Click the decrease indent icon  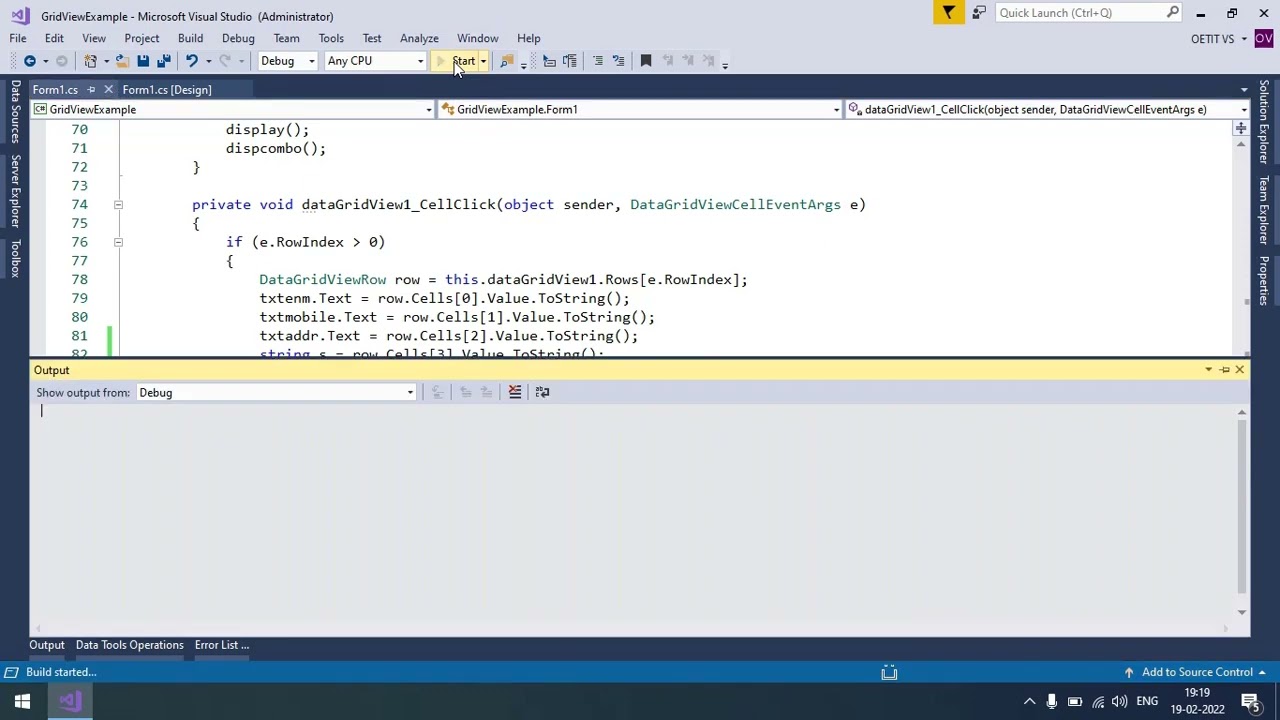pyautogui.click(x=549, y=61)
